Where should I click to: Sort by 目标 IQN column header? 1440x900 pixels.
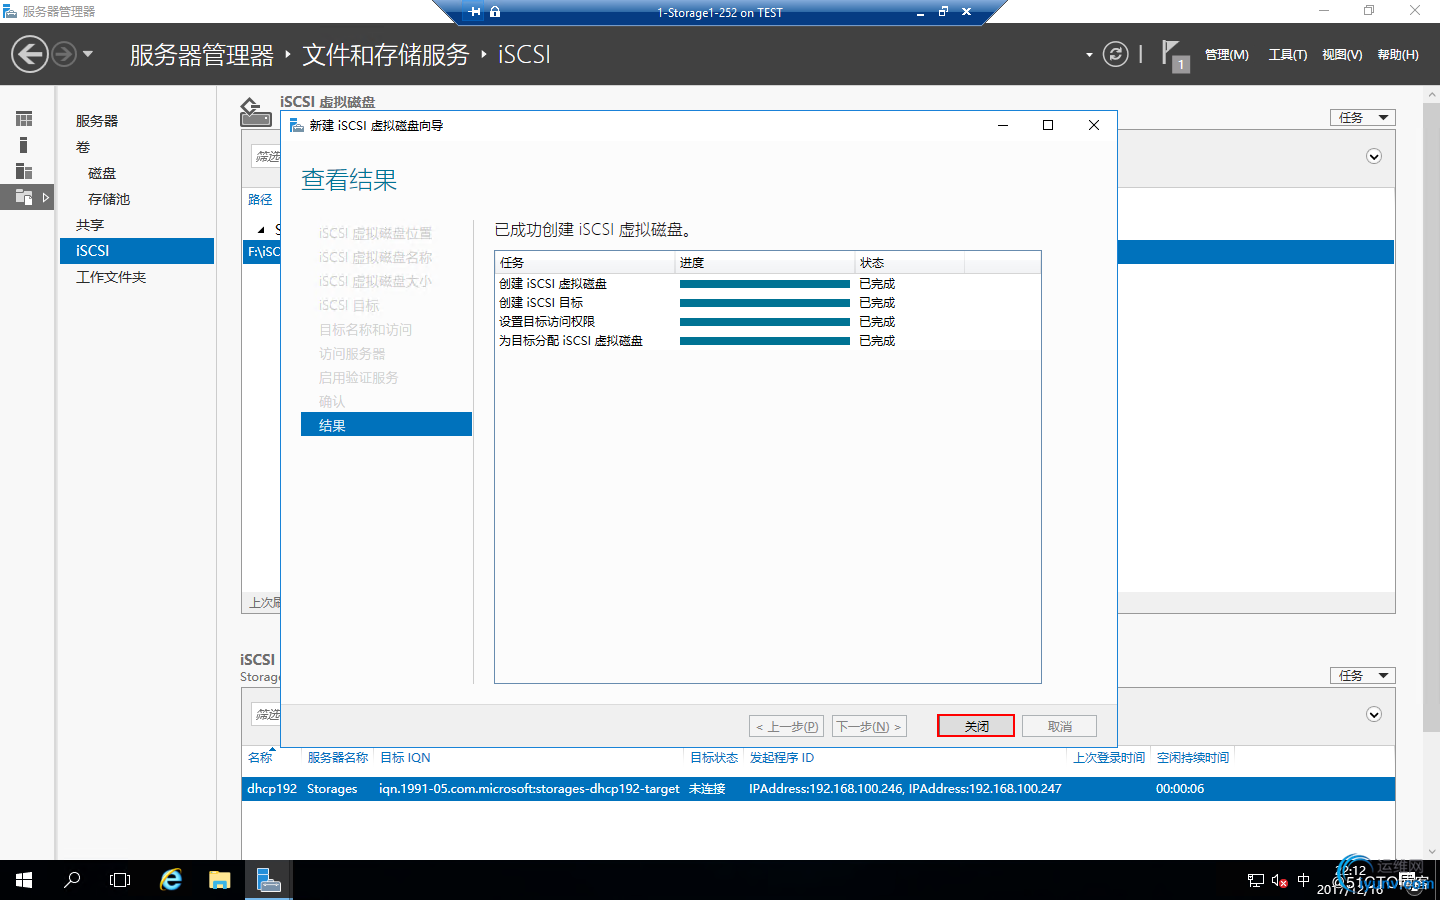405,758
